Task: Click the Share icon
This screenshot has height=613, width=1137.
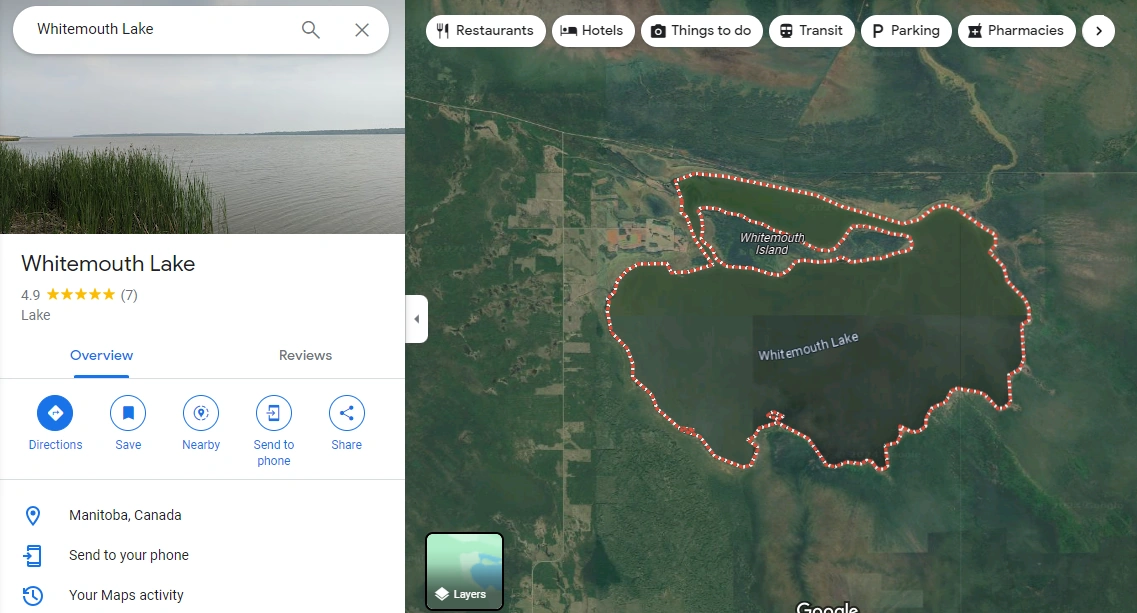Action: (x=347, y=413)
